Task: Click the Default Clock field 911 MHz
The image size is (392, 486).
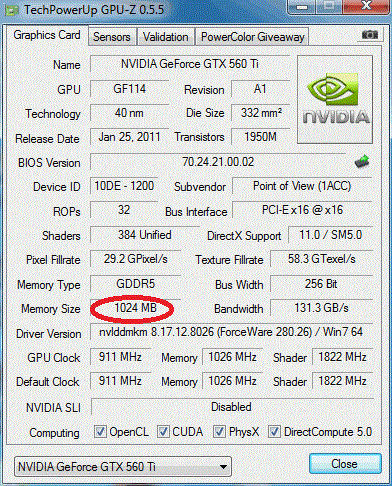Action: (120, 381)
